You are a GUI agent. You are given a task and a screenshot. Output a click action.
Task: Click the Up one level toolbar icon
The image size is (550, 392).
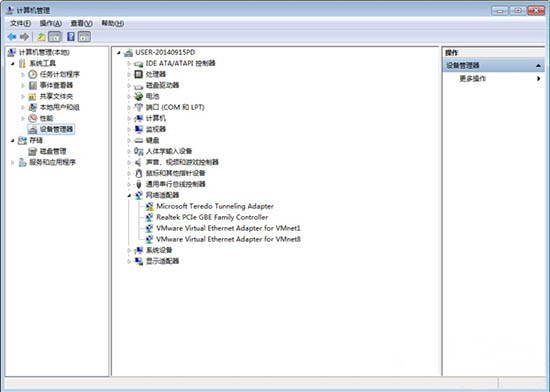(41, 36)
